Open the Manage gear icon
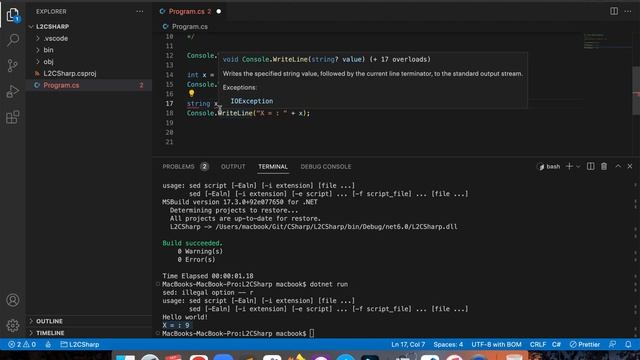The image size is (640, 360). point(13,325)
